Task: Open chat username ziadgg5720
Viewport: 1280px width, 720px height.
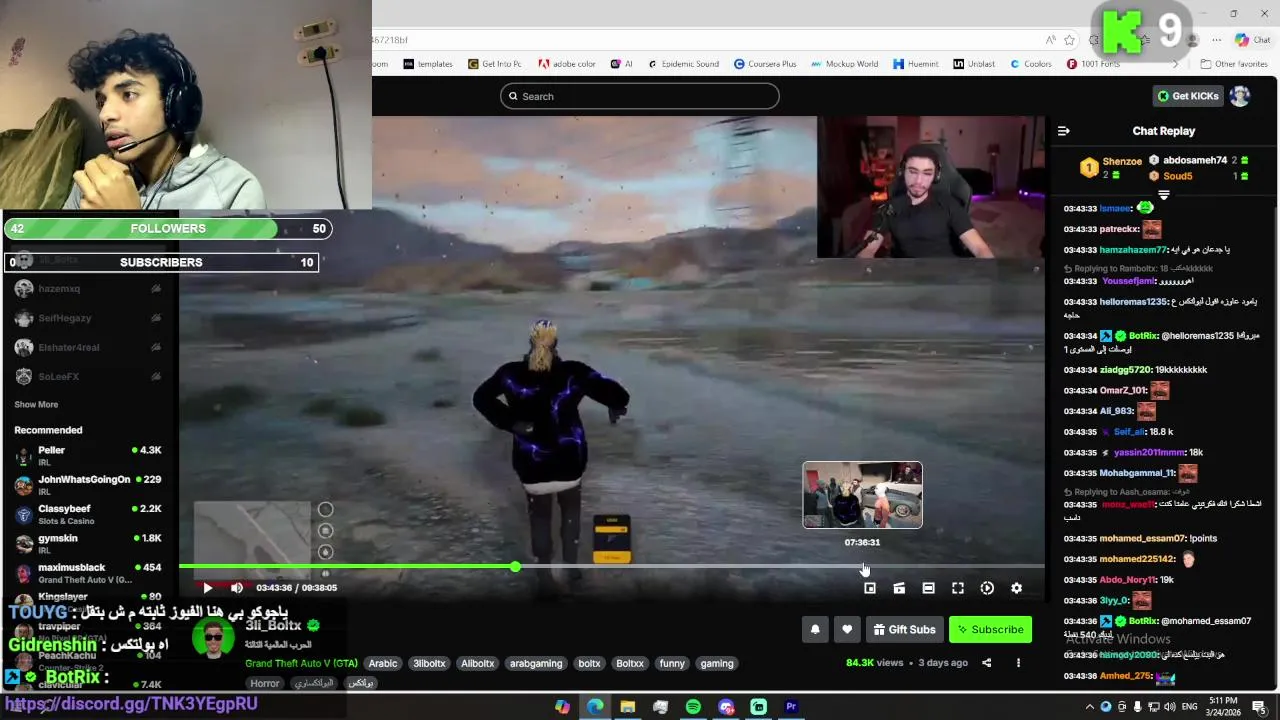Action: [x=1126, y=370]
